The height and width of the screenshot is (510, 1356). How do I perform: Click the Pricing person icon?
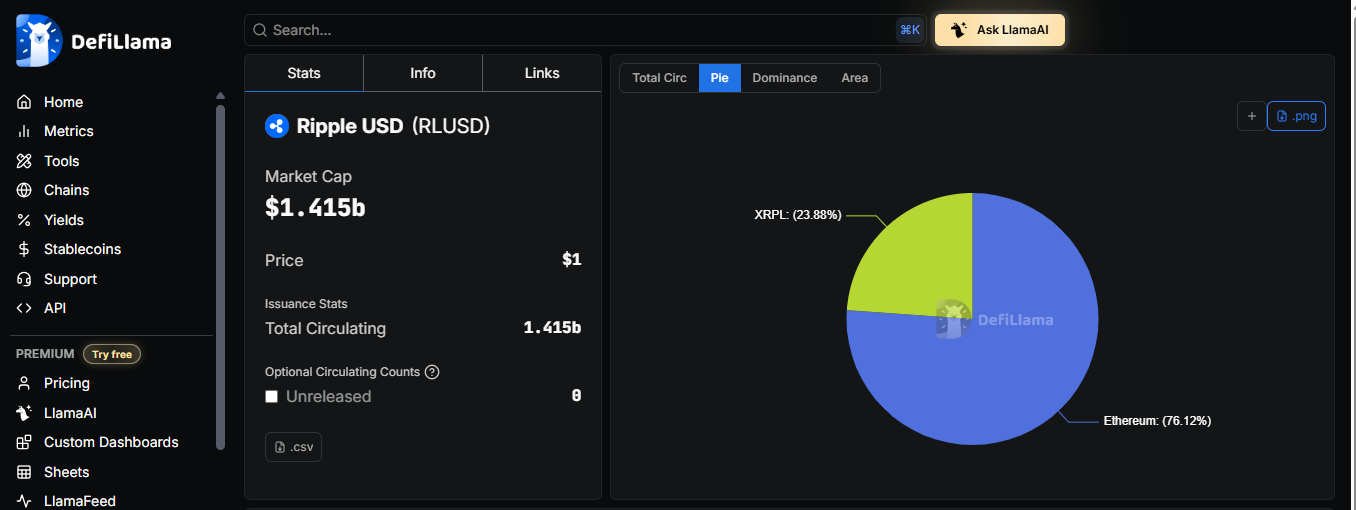[x=24, y=383]
